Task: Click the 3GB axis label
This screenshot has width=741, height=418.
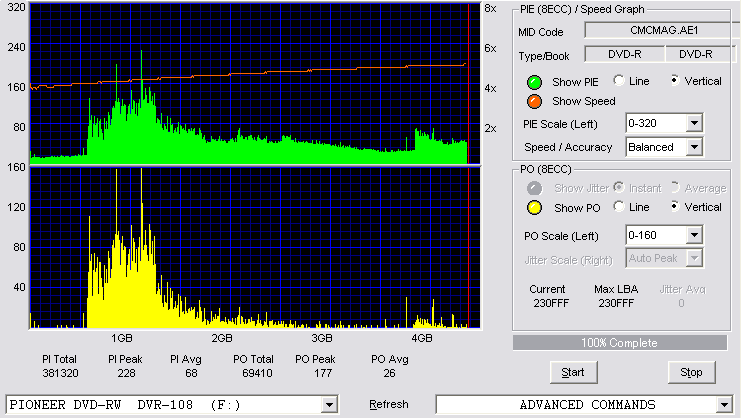Action: pyautogui.click(x=322, y=338)
